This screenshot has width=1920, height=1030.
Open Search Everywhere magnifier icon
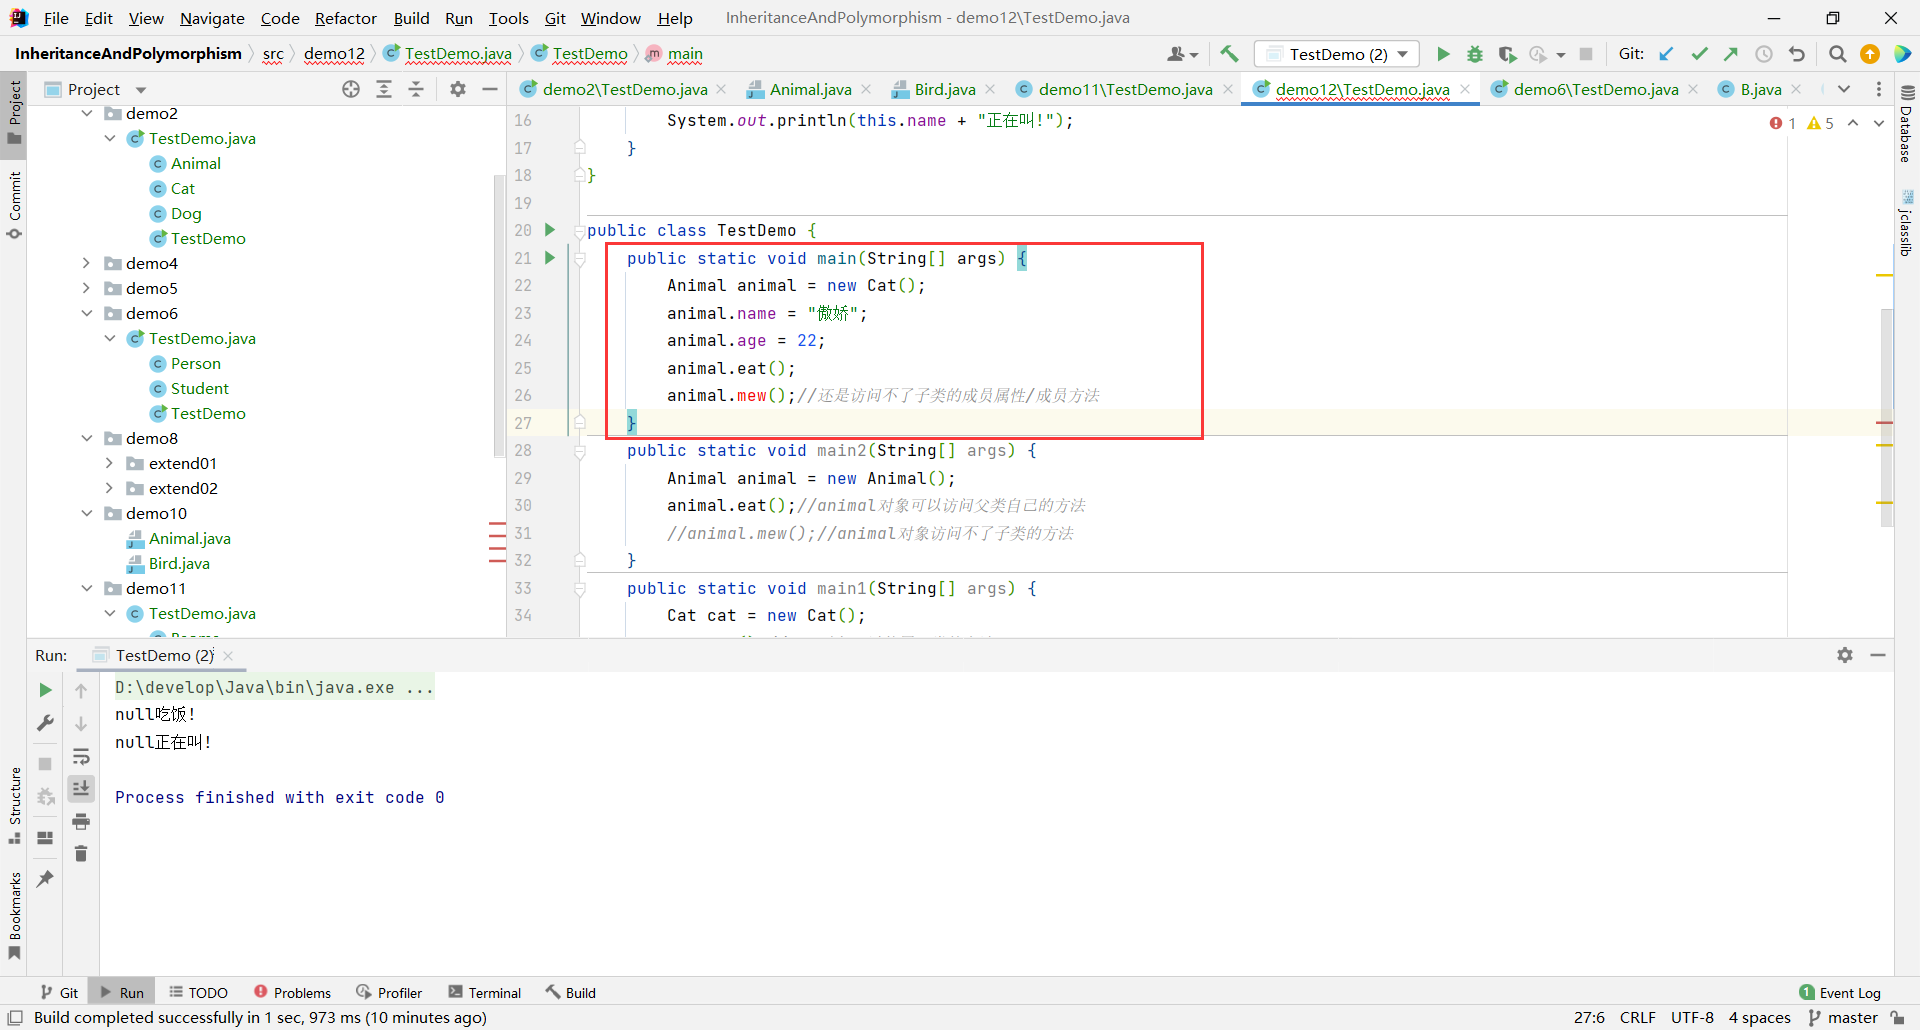1837,54
